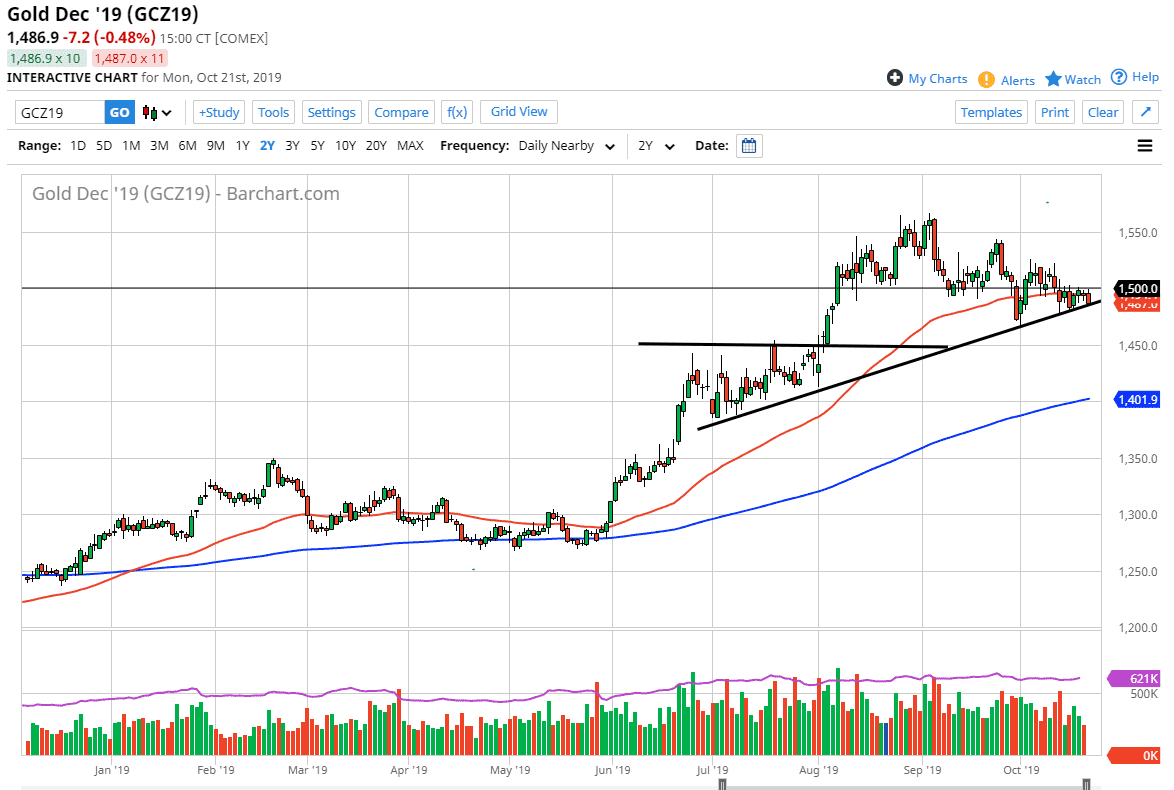Add symbol to Watch list via star icon
This screenshot has width=1174, height=790.
point(1054,78)
